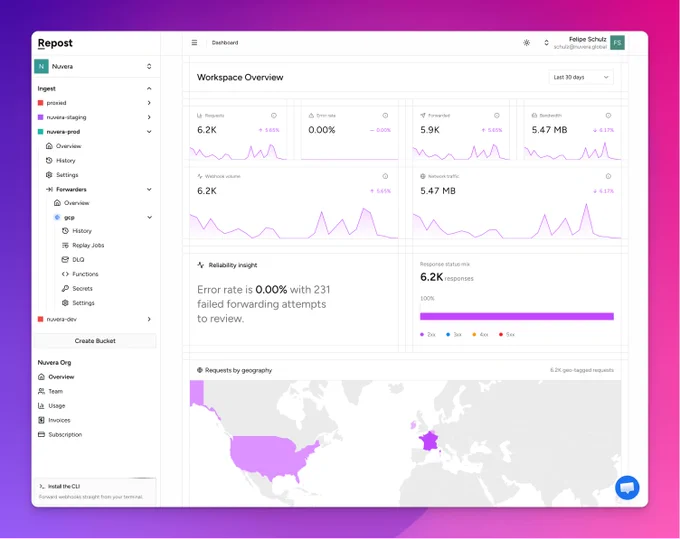The height and width of the screenshot is (539, 680).
Task: Click the 4xx orange legend dot
Action: [474, 334]
